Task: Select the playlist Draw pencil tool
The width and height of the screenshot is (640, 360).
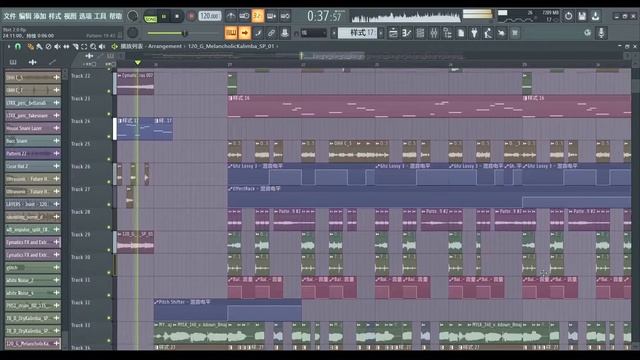Action: click(30, 47)
